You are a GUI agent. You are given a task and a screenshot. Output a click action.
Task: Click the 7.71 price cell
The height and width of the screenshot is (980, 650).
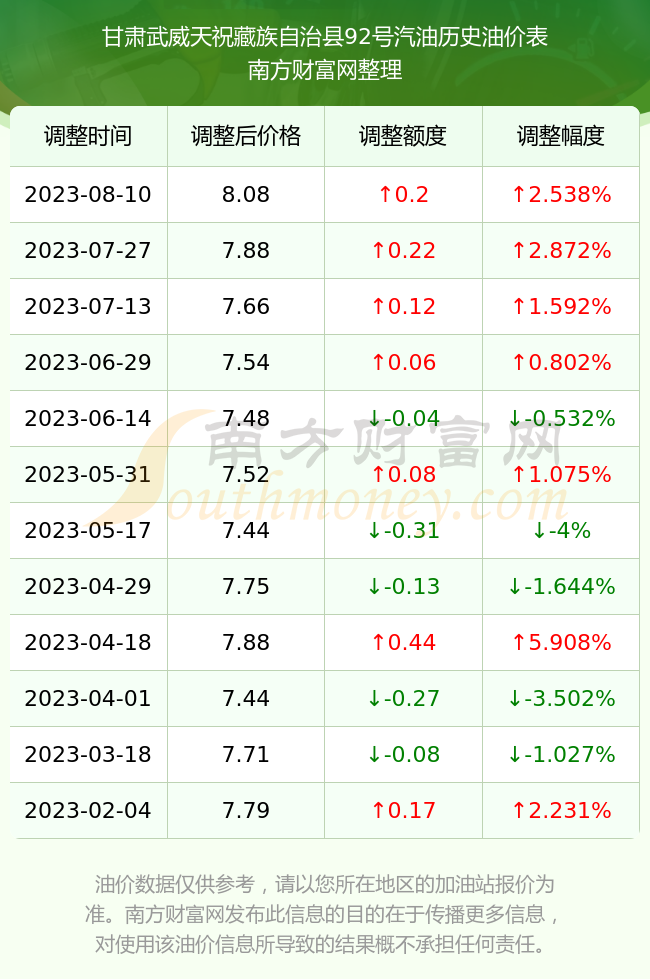(x=246, y=754)
